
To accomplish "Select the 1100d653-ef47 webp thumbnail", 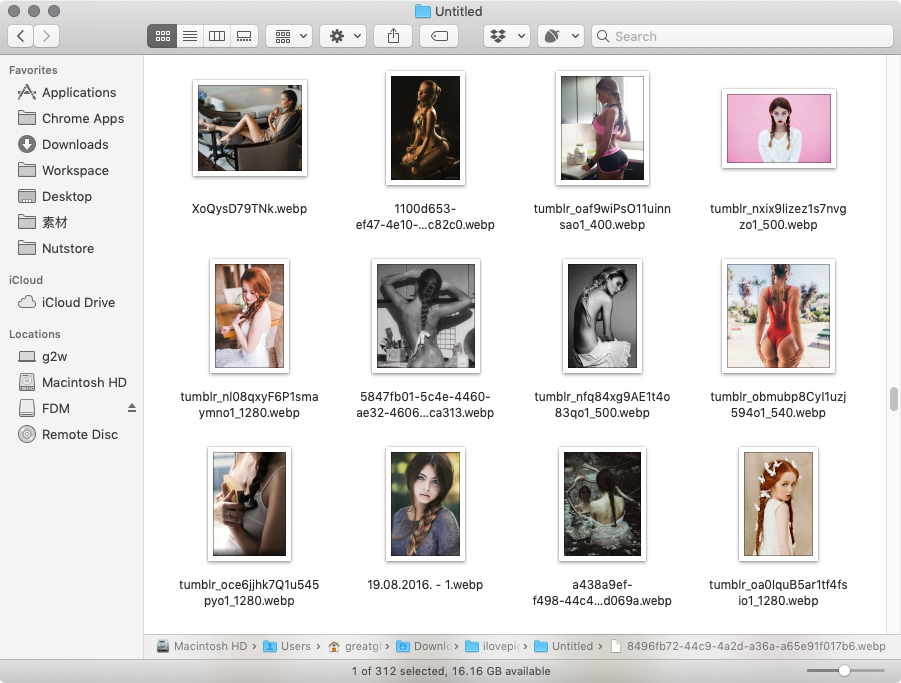I will (425, 128).
